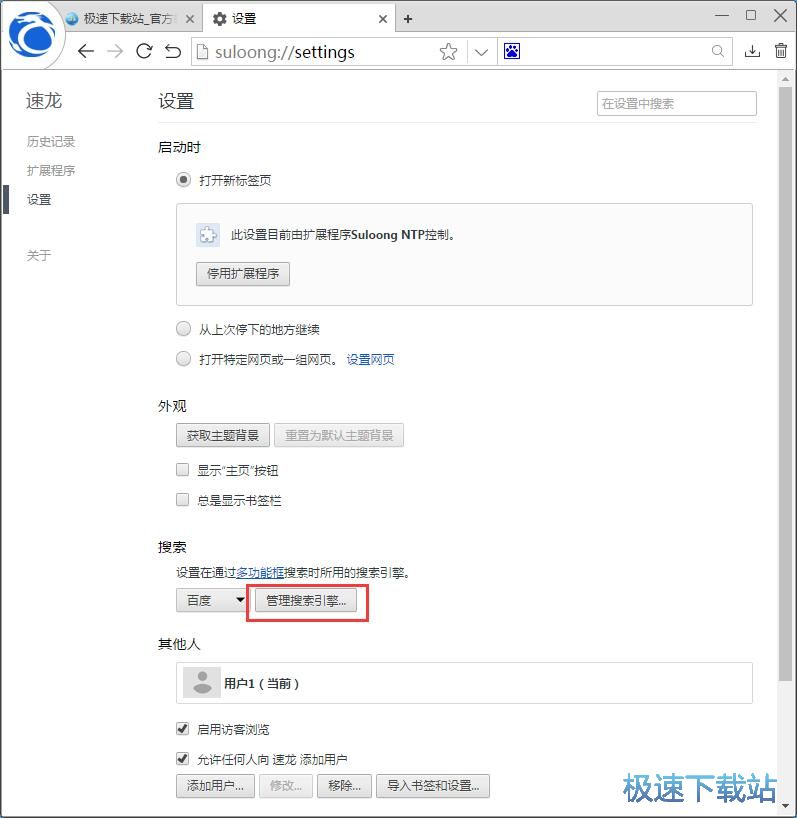Click the vertical scrollbar thumb

click(x=785, y=383)
